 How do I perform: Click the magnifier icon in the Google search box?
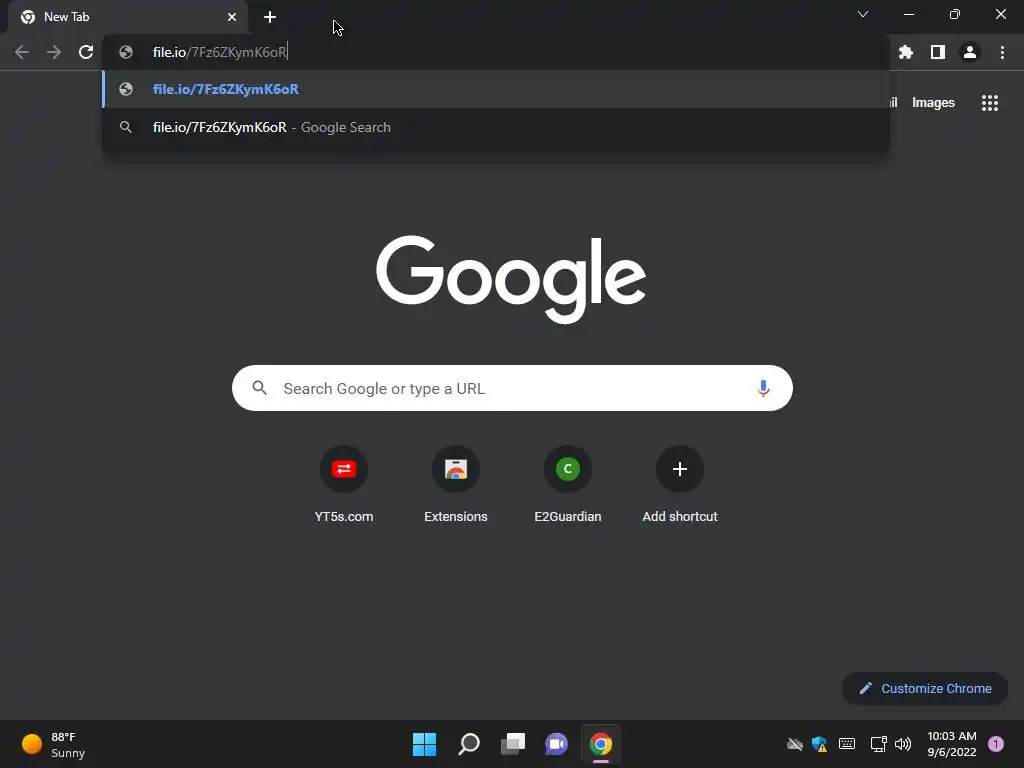pos(259,388)
